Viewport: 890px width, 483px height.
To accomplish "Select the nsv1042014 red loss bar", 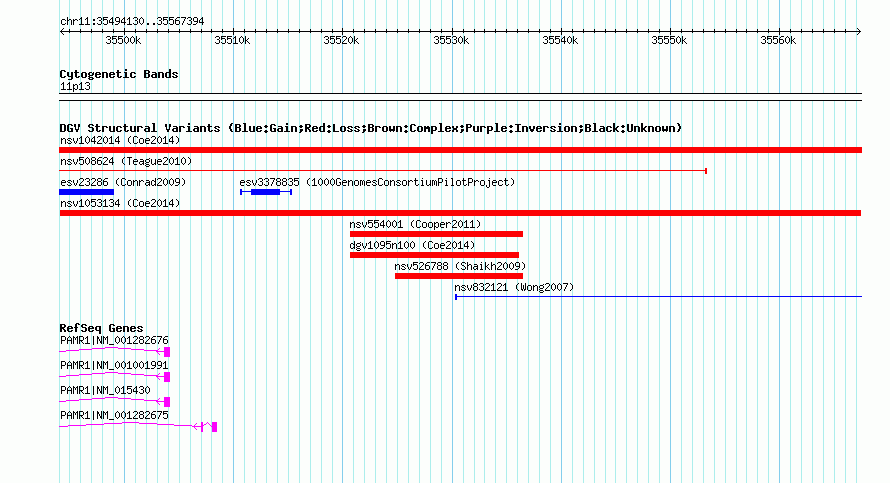I will point(460,150).
